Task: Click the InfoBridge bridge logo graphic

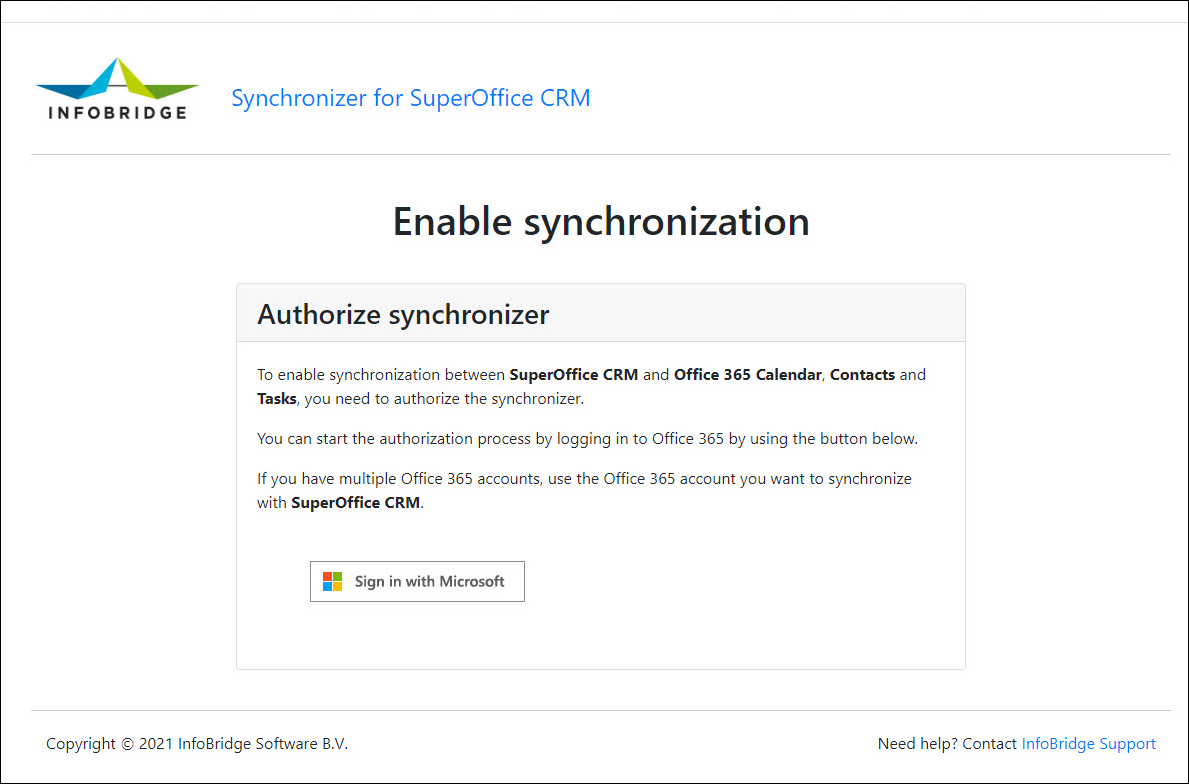Action: [x=117, y=78]
